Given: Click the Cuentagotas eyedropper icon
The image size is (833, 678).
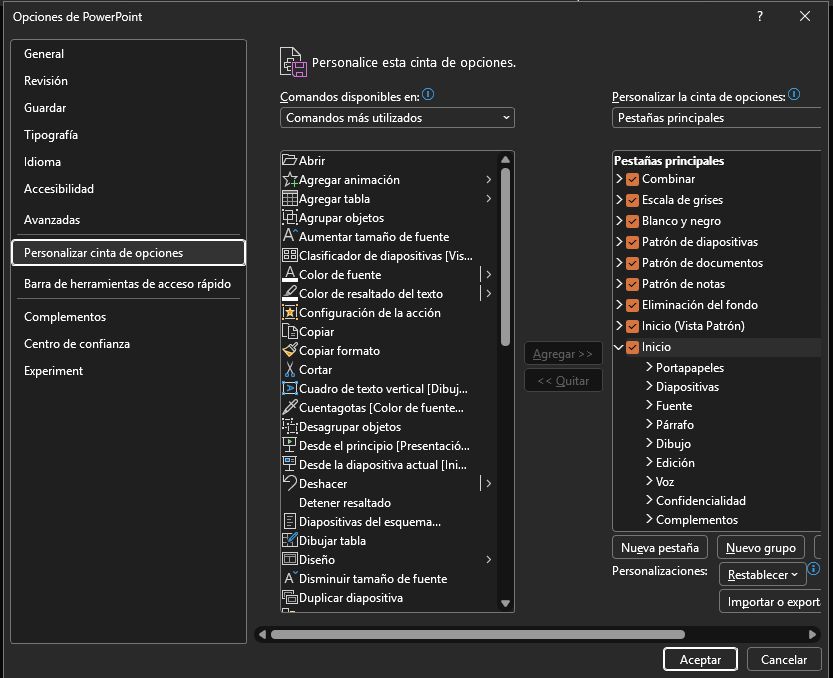Looking at the screenshot, I should click(290, 408).
